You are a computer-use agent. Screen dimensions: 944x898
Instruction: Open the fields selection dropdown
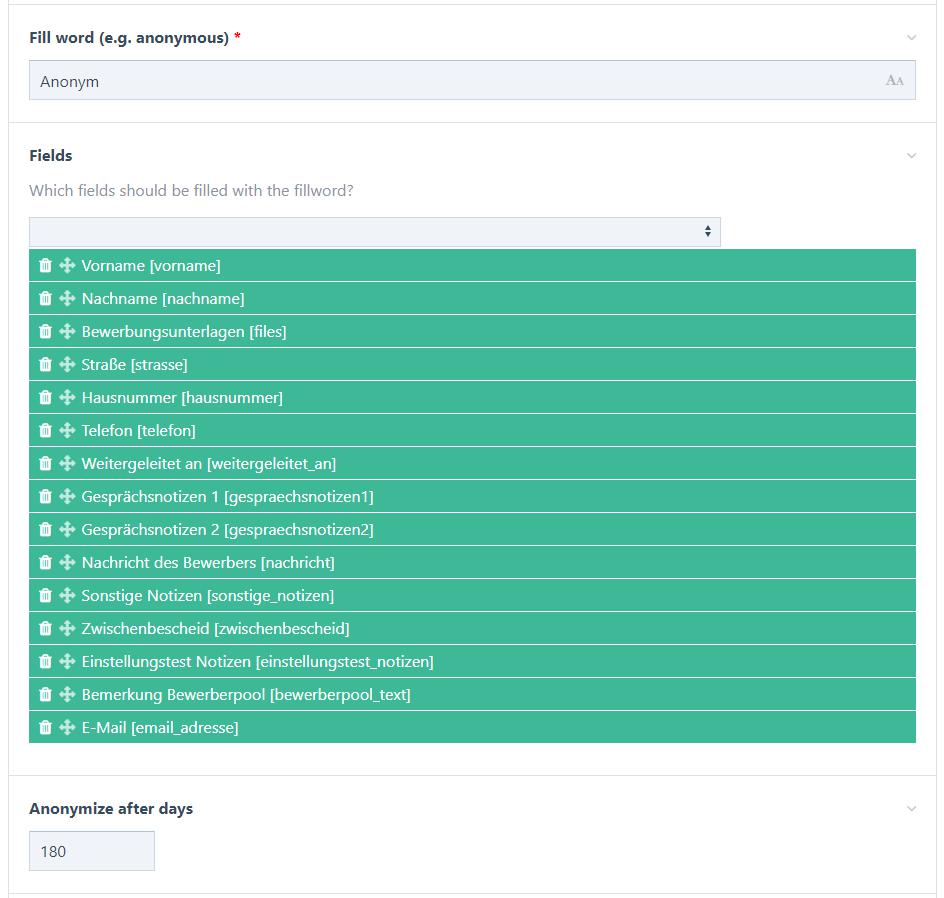point(374,232)
